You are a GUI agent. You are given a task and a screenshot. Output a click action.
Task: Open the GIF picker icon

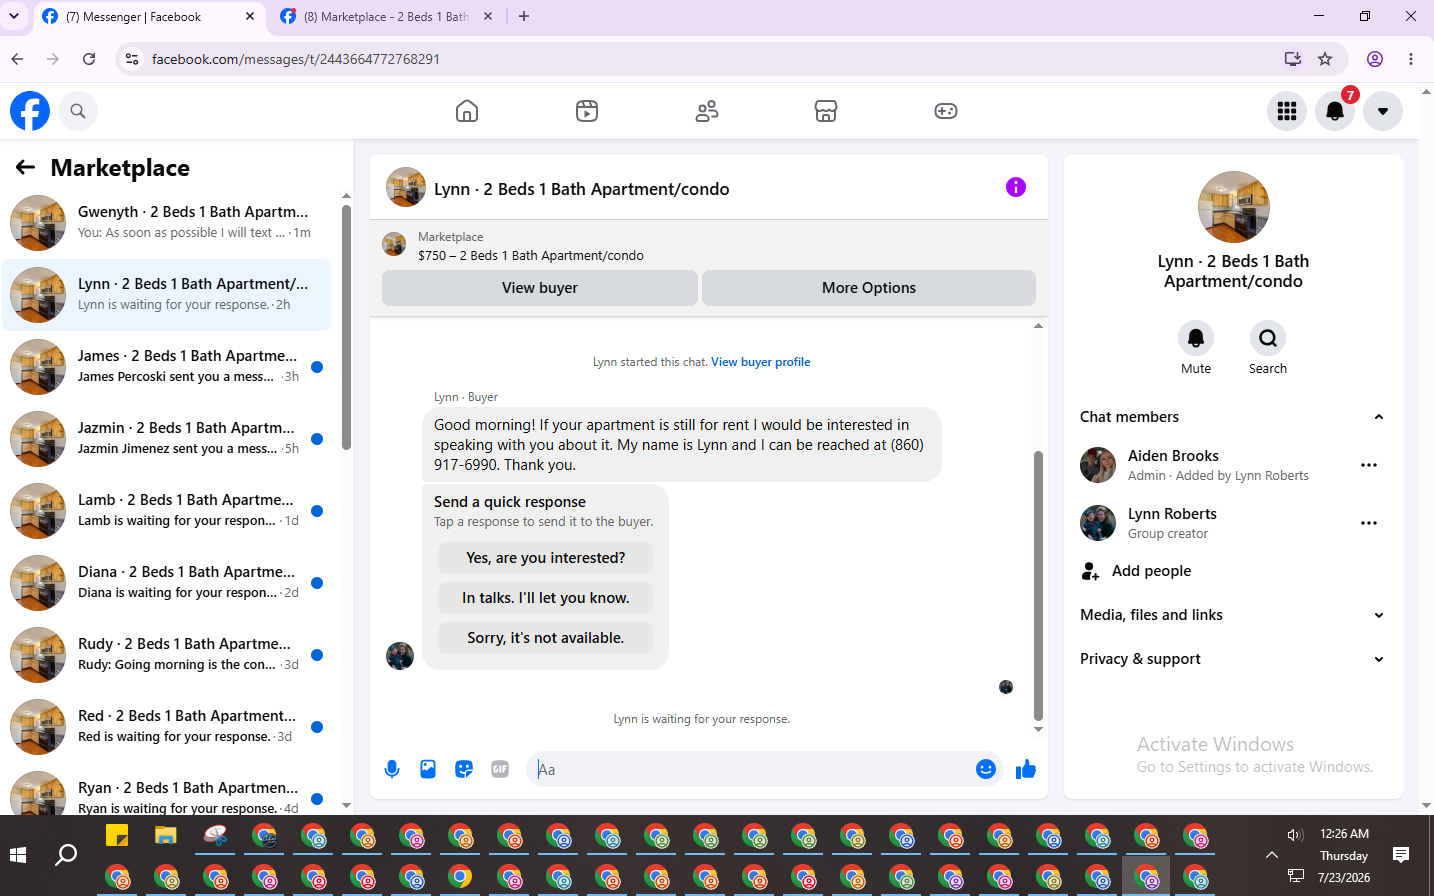coord(500,769)
